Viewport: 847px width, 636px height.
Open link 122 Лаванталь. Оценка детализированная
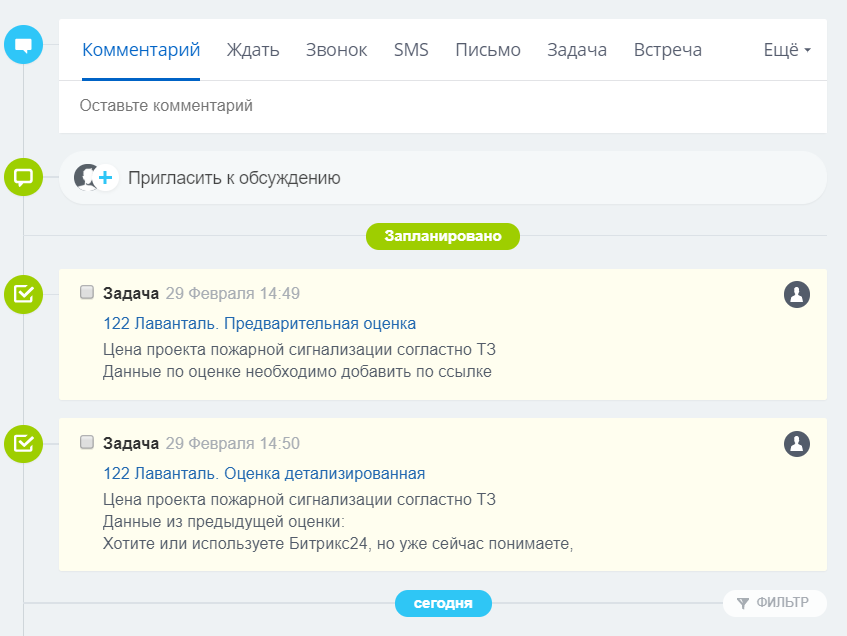(264, 473)
